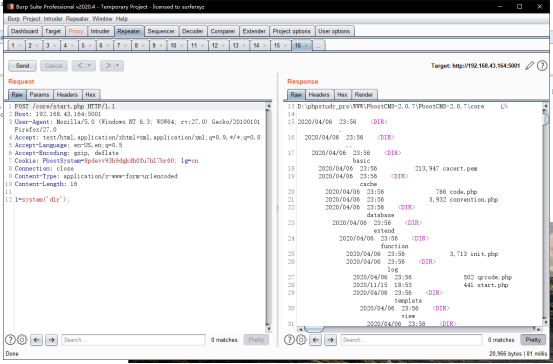This screenshot has width=553, height=364.
Task: Open the history forward dropdown arrow
Action: [117, 66]
